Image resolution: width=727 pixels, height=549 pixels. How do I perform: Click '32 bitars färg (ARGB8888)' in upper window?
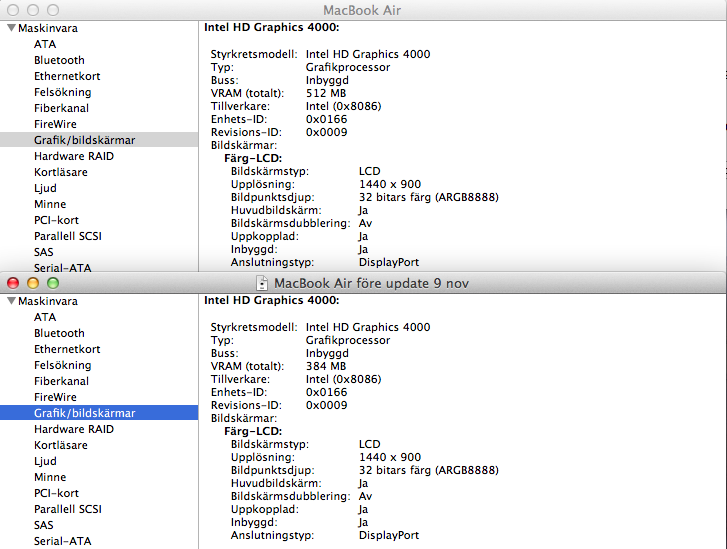point(429,197)
